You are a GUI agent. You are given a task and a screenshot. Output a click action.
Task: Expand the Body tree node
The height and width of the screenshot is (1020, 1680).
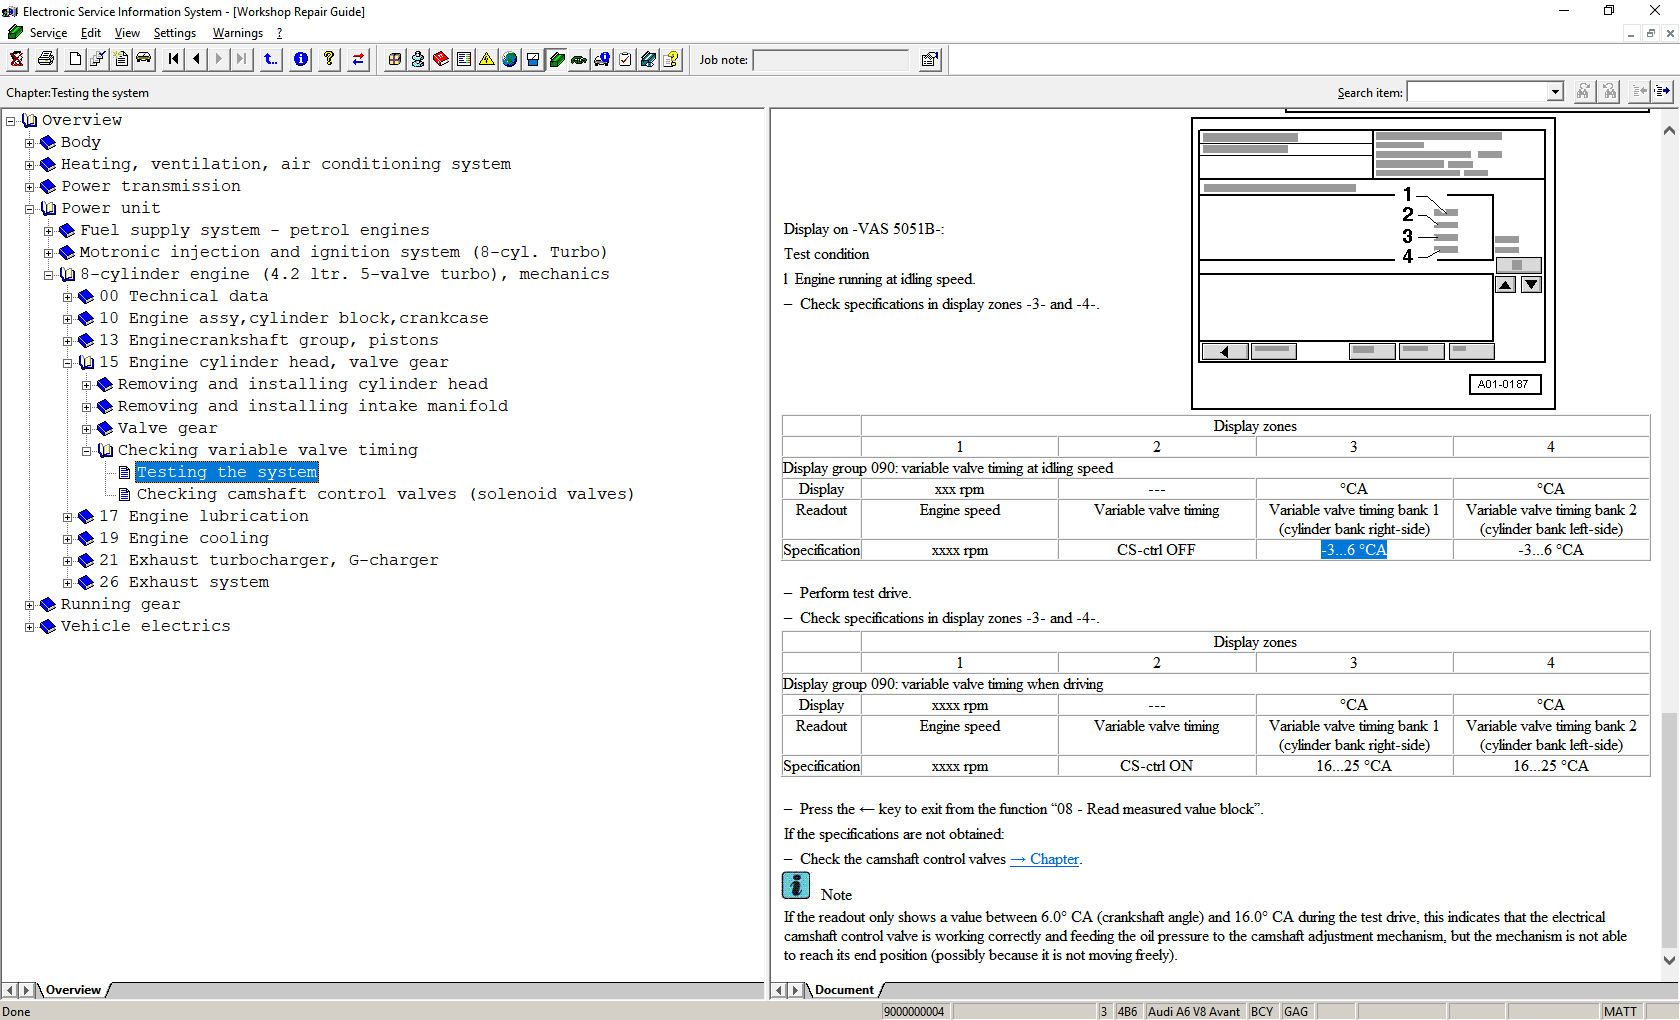pyautogui.click(x=29, y=143)
